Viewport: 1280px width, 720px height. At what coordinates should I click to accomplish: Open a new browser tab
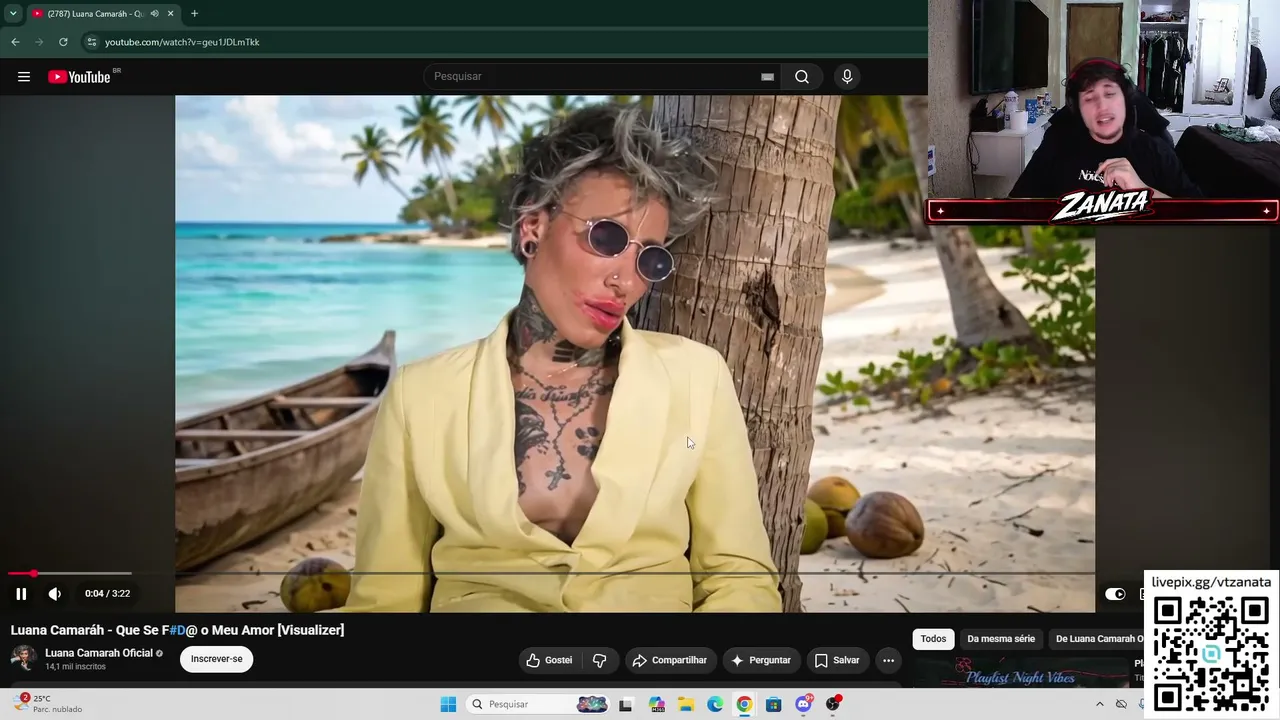[194, 13]
